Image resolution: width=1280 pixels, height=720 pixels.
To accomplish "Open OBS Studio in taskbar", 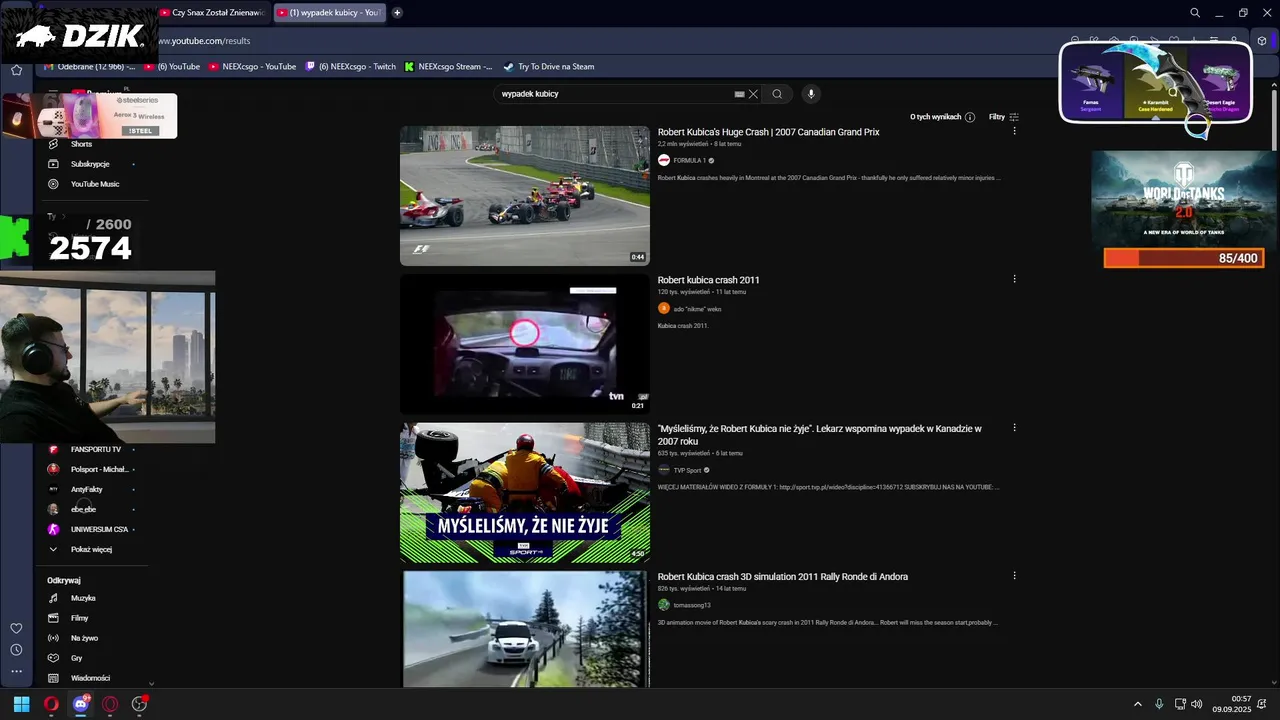I will point(140,704).
